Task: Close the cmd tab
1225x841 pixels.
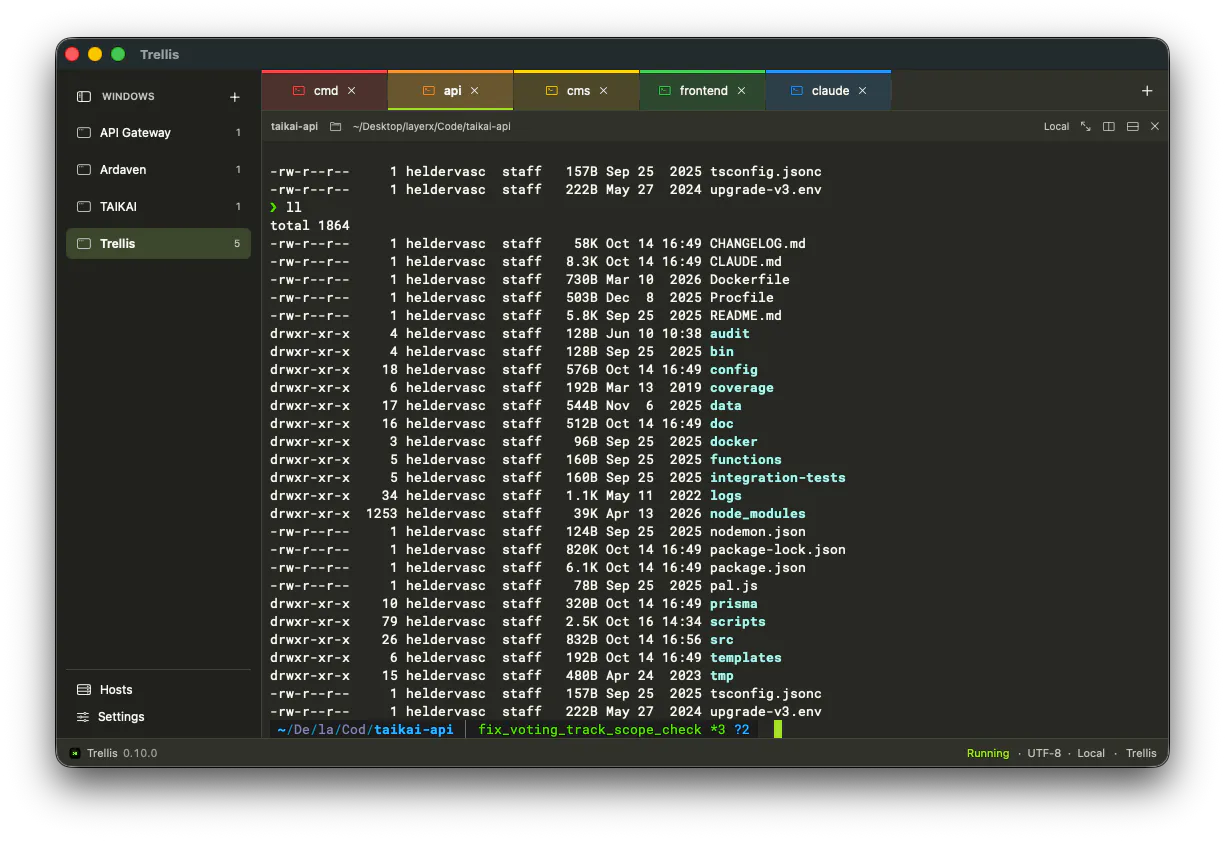Action: coord(351,91)
